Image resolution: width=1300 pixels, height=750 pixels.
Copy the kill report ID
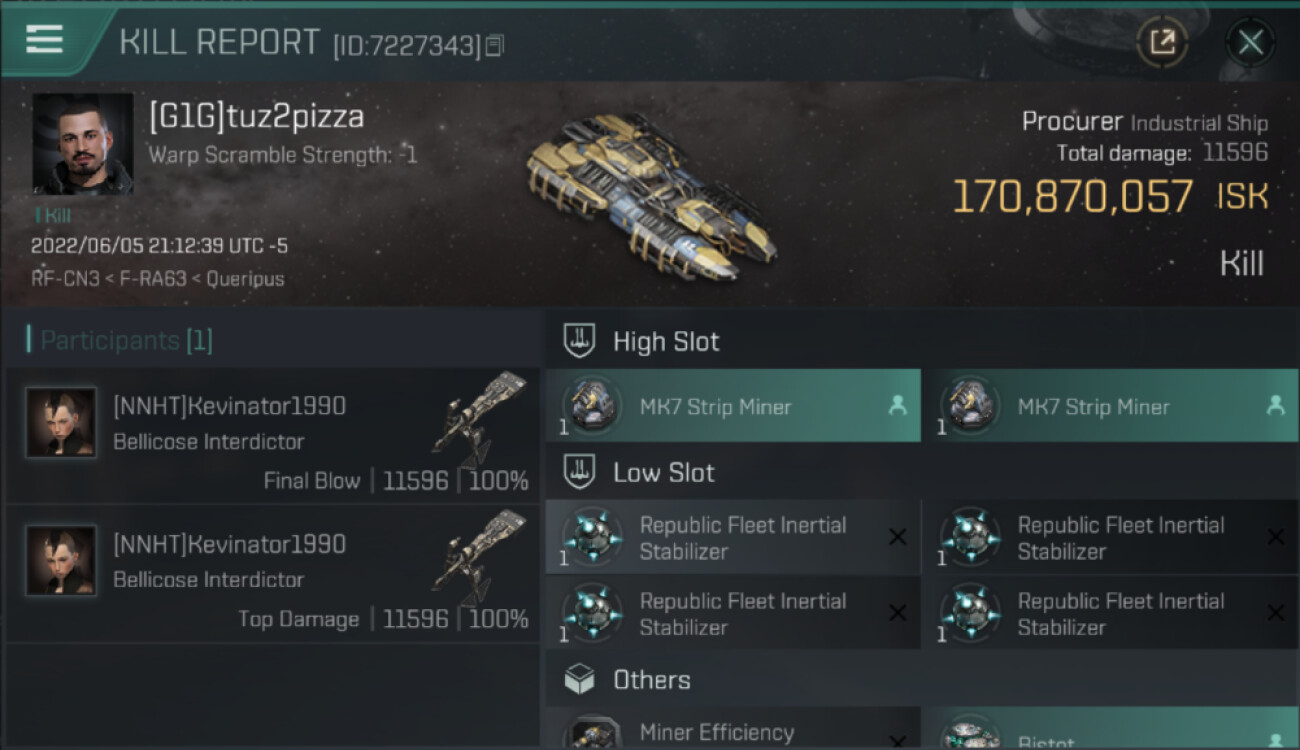tap(495, 45)
